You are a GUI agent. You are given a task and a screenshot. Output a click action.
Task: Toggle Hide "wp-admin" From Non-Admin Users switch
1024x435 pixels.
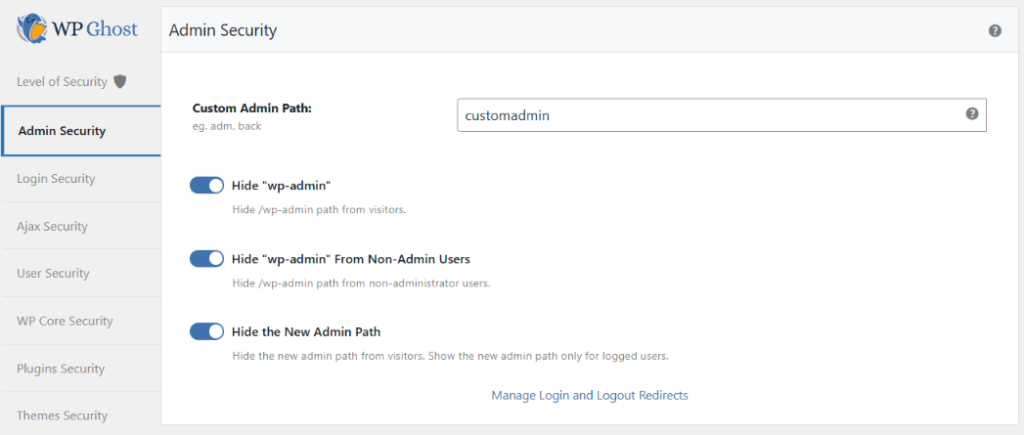[x=207, y=259]
